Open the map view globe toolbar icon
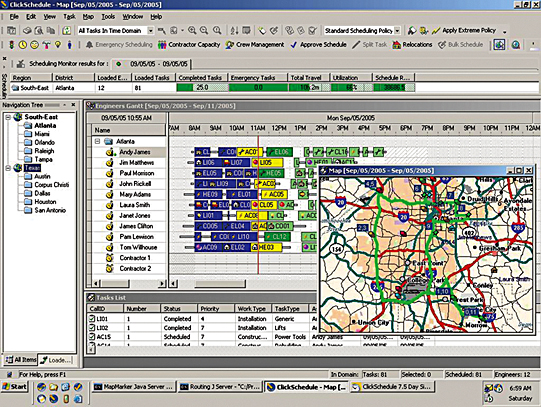The image size is (541, 407). click(499, 45)
